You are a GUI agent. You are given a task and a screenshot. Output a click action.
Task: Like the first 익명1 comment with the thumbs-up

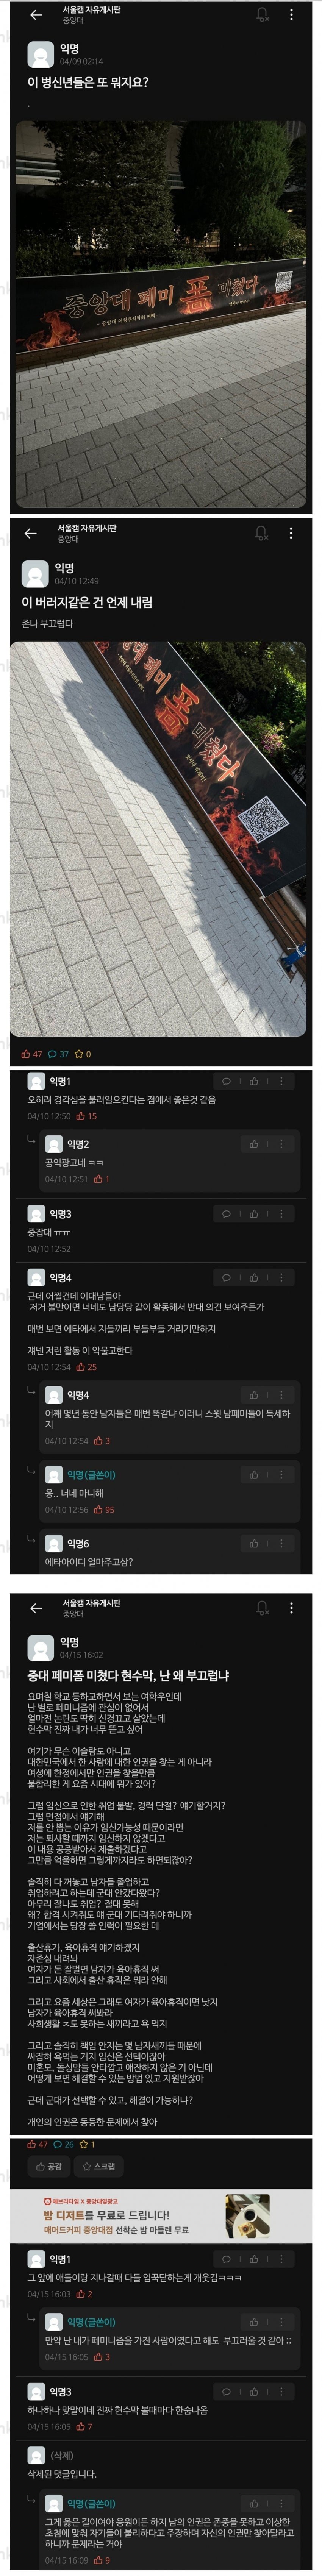click(254, 1081)
